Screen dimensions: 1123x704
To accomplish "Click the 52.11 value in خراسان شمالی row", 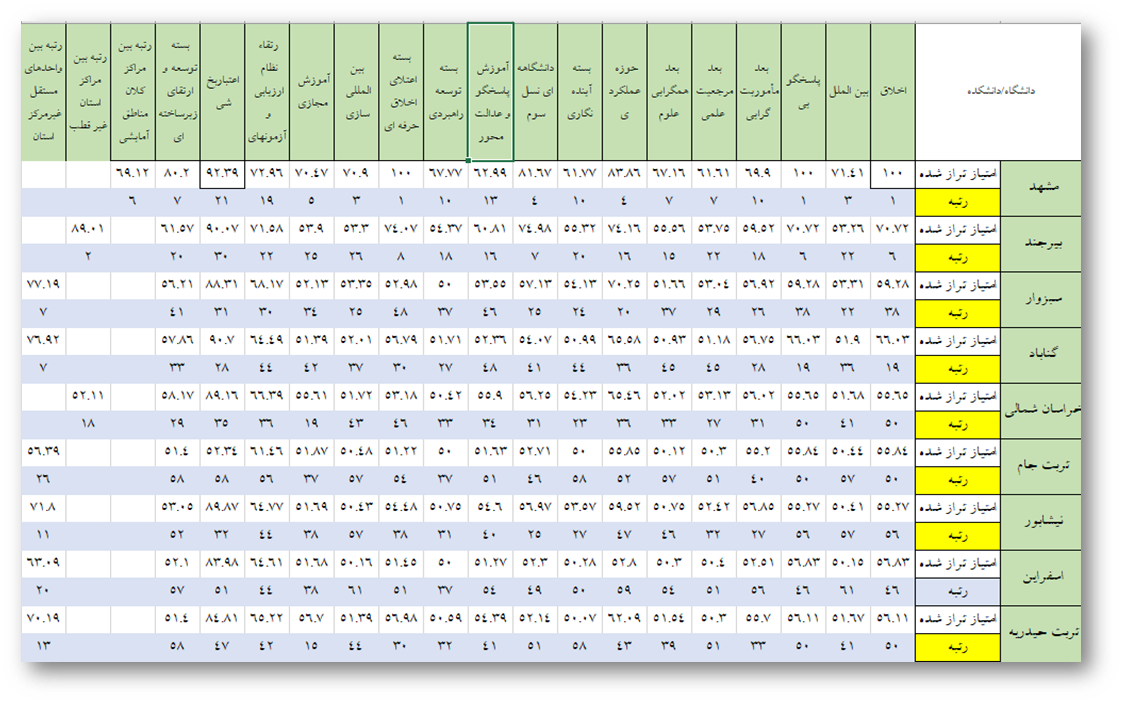I will 88,397.
